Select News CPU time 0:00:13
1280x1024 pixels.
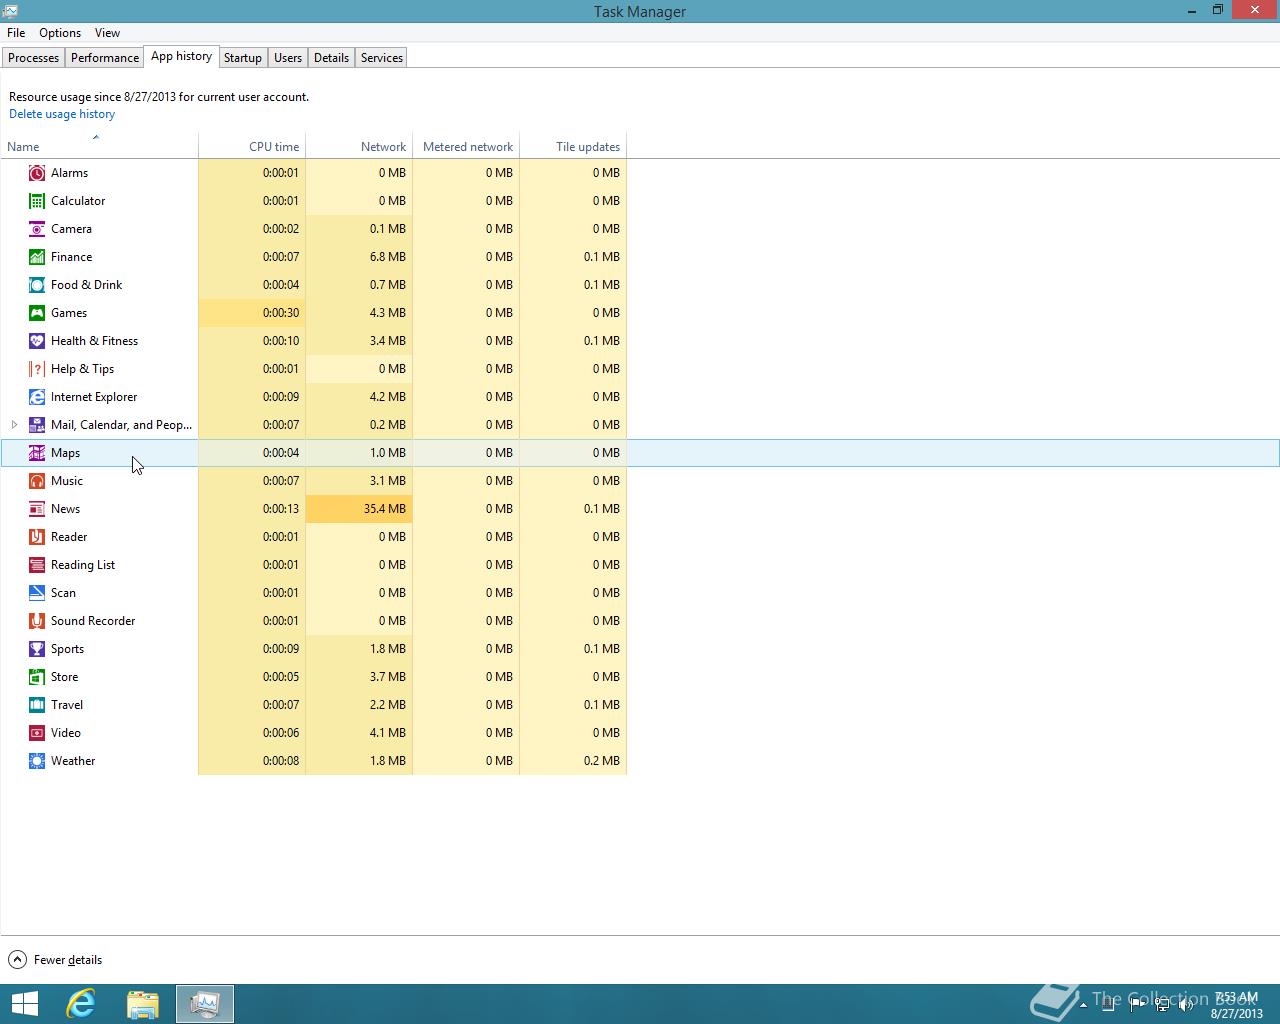pyautogui.click(x=252, y=509)
